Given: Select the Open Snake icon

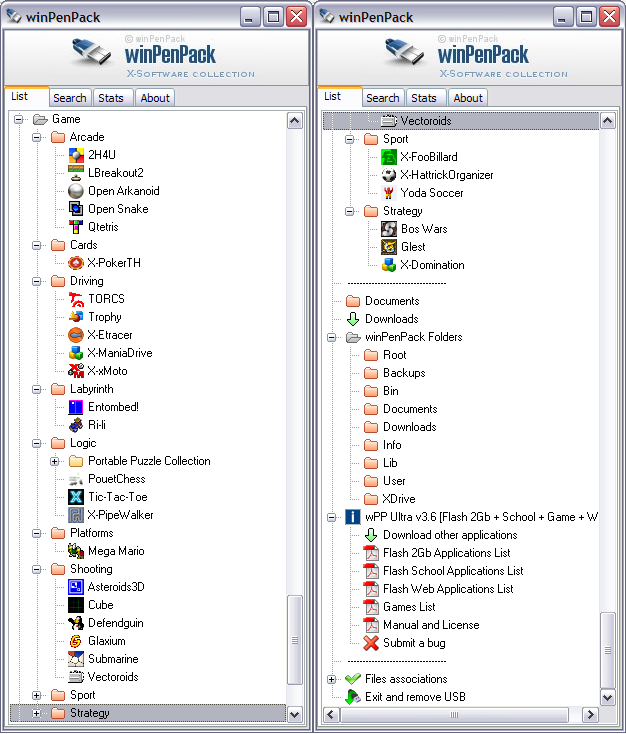Looking at the screenshot, I should click(76, 209).
